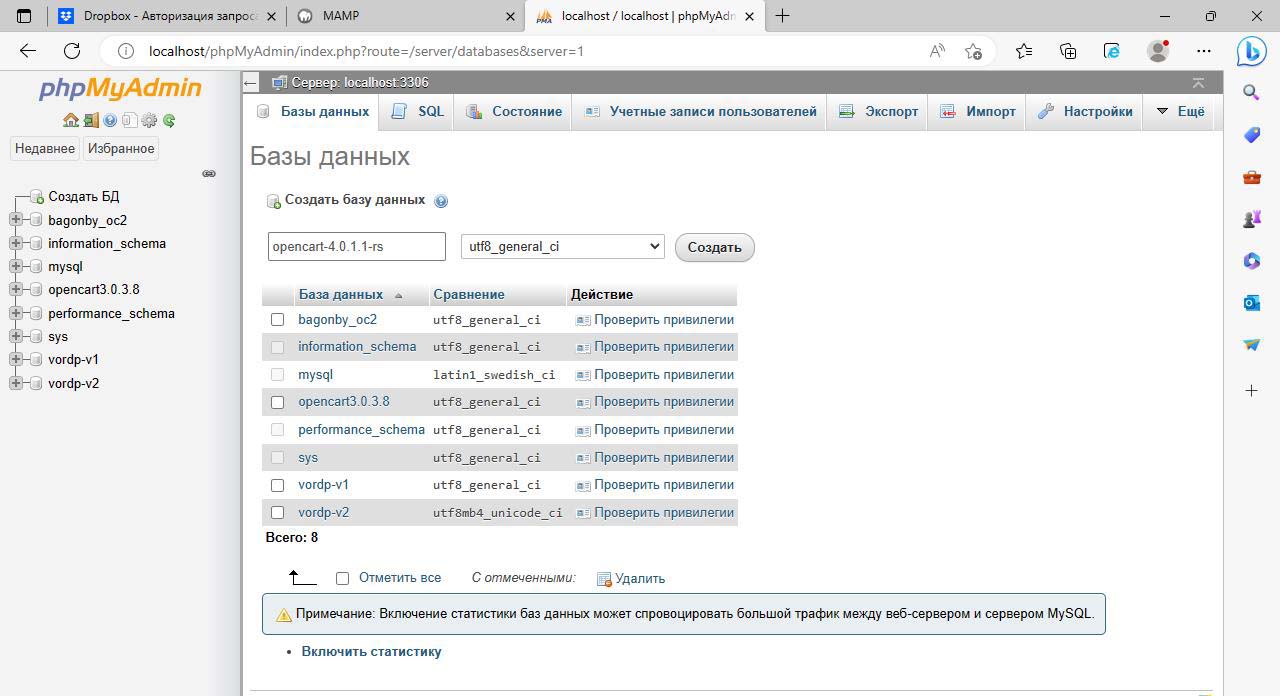
Task: Tick the vordp-v1 database checkbox
Action: point(278,485)
